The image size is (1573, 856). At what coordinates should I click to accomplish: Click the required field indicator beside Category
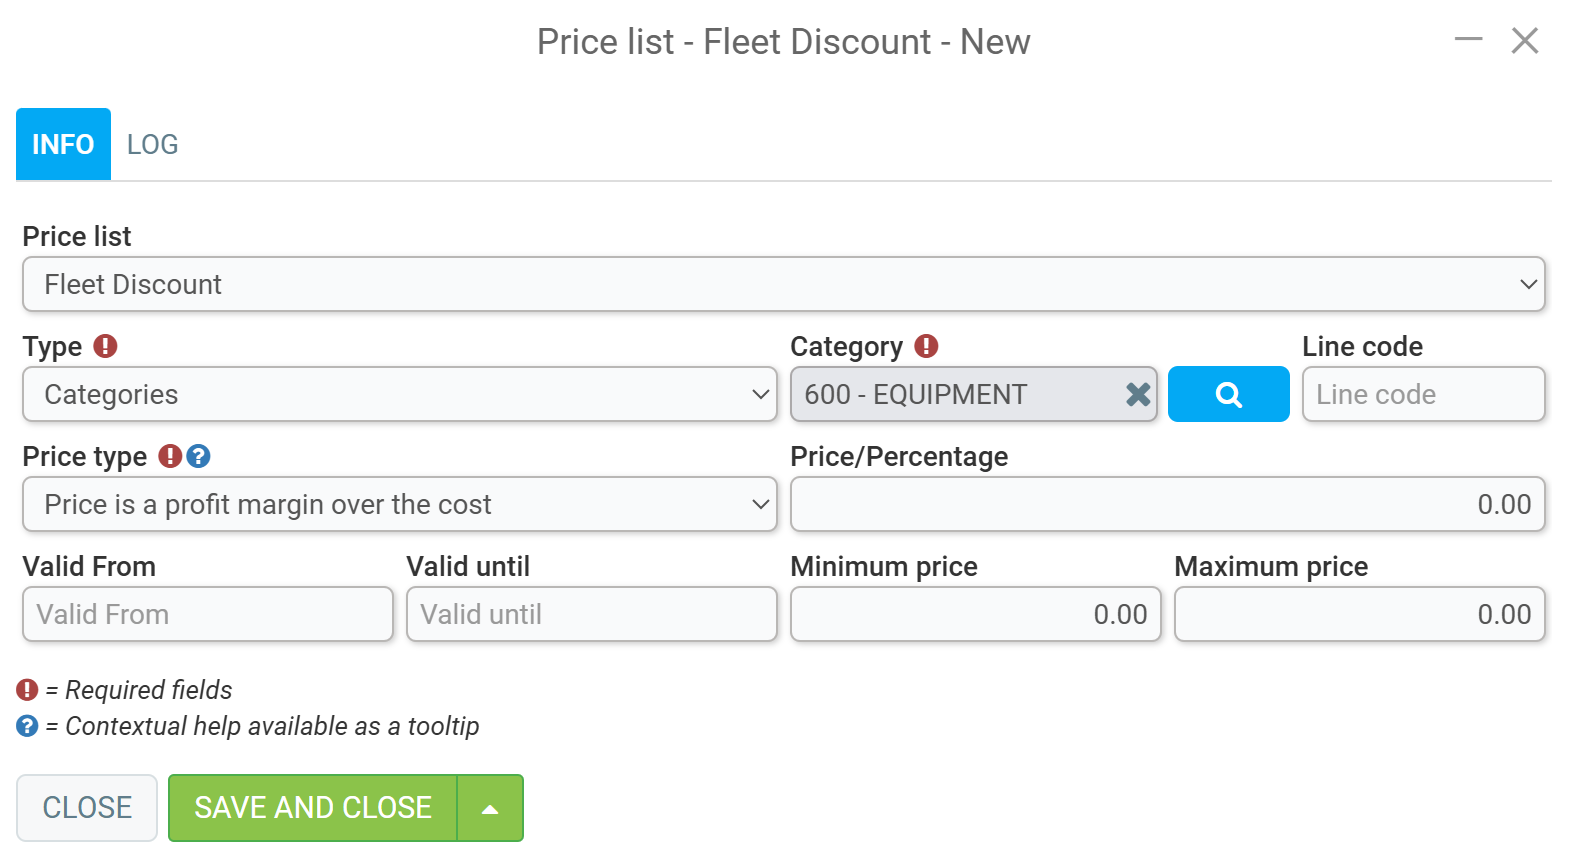pyautogui.click(x=926, y=346)
